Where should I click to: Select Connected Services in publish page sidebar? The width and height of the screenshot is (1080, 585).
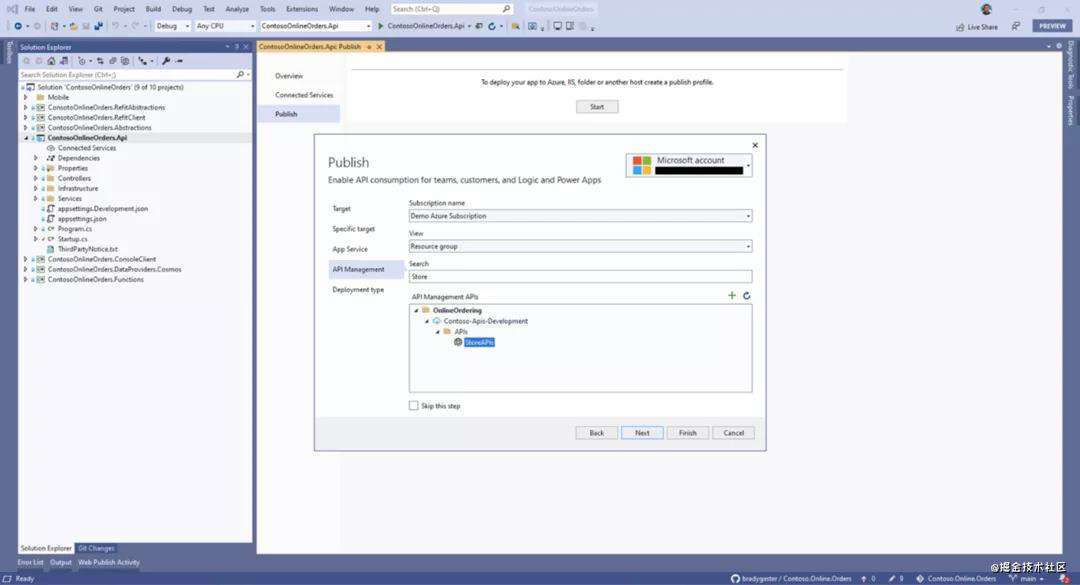[304, 95]
